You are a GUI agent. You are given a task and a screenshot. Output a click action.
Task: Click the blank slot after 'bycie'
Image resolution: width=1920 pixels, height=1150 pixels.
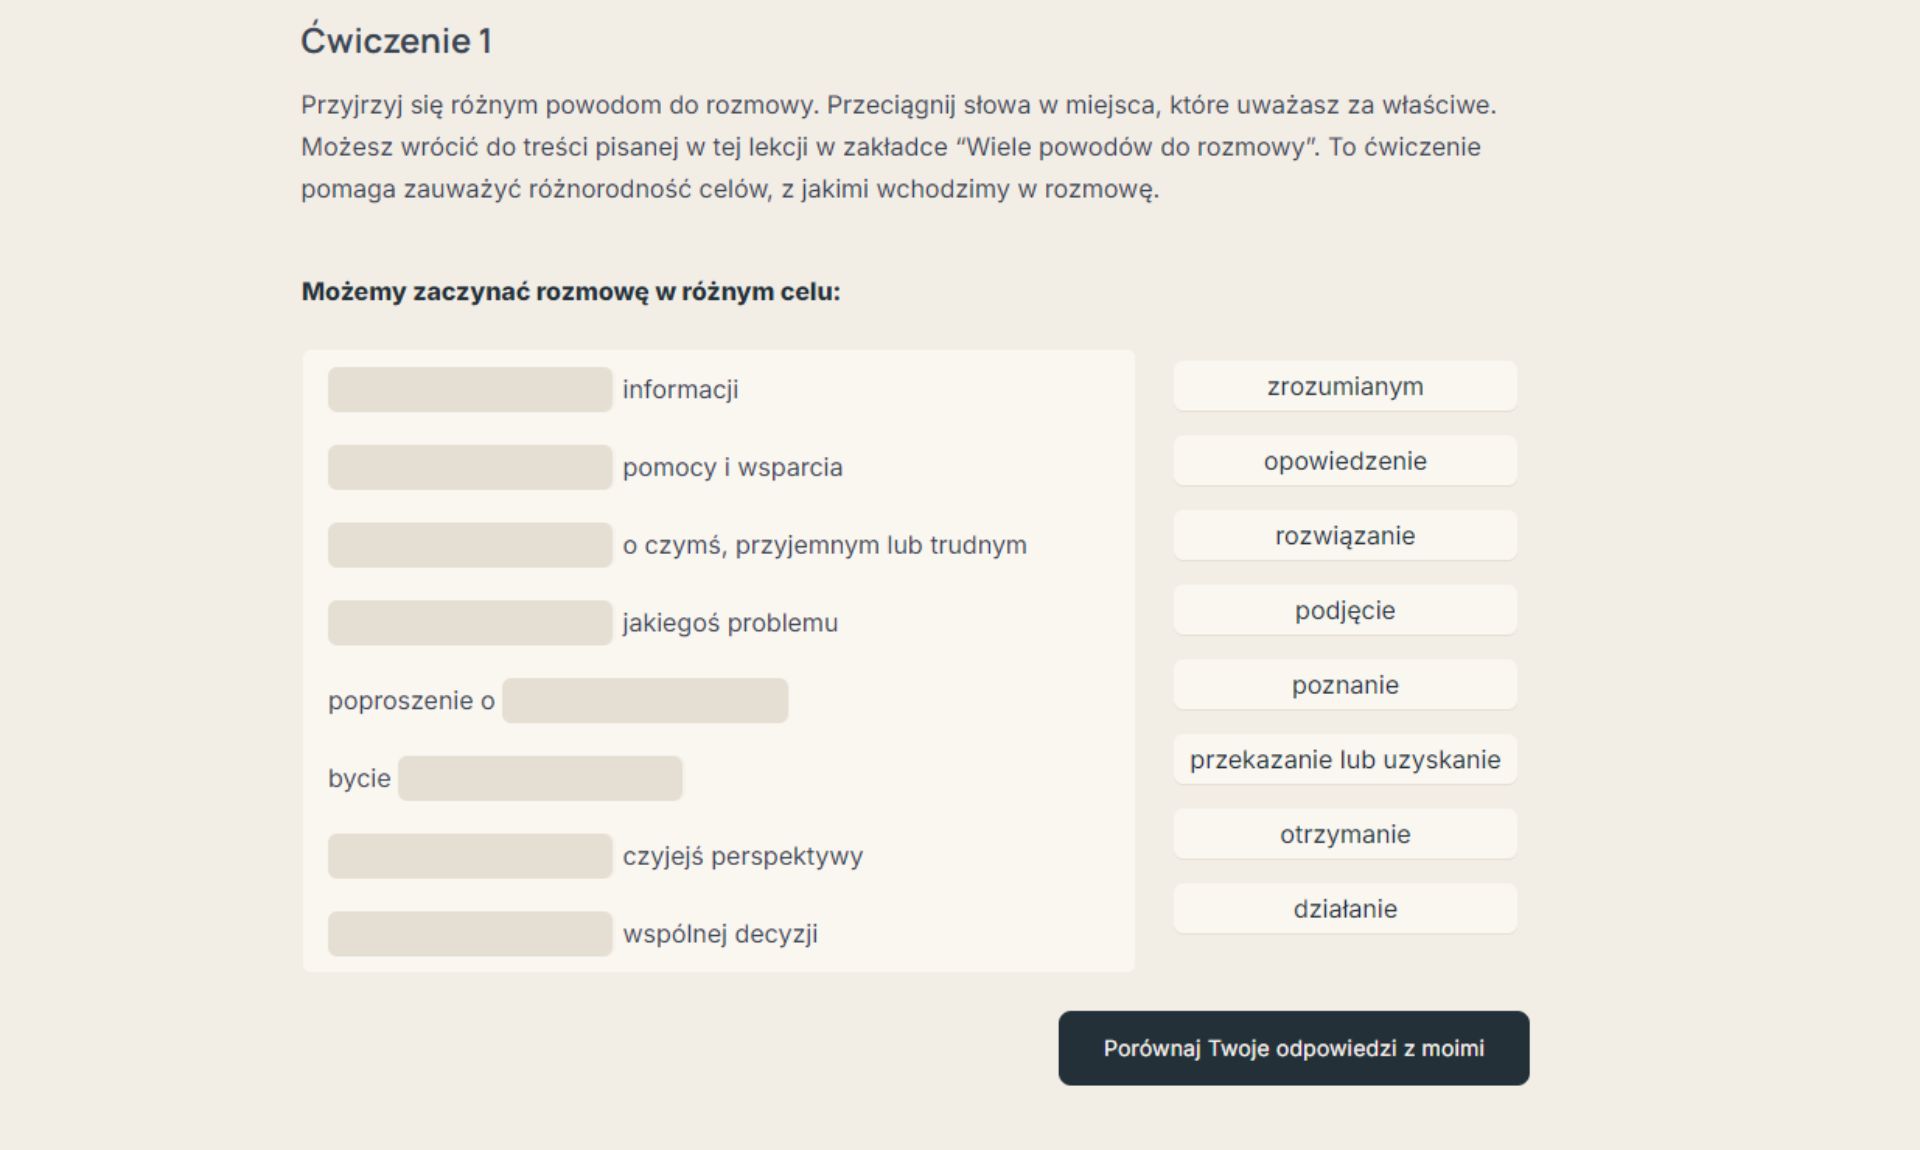pos(540,778)
